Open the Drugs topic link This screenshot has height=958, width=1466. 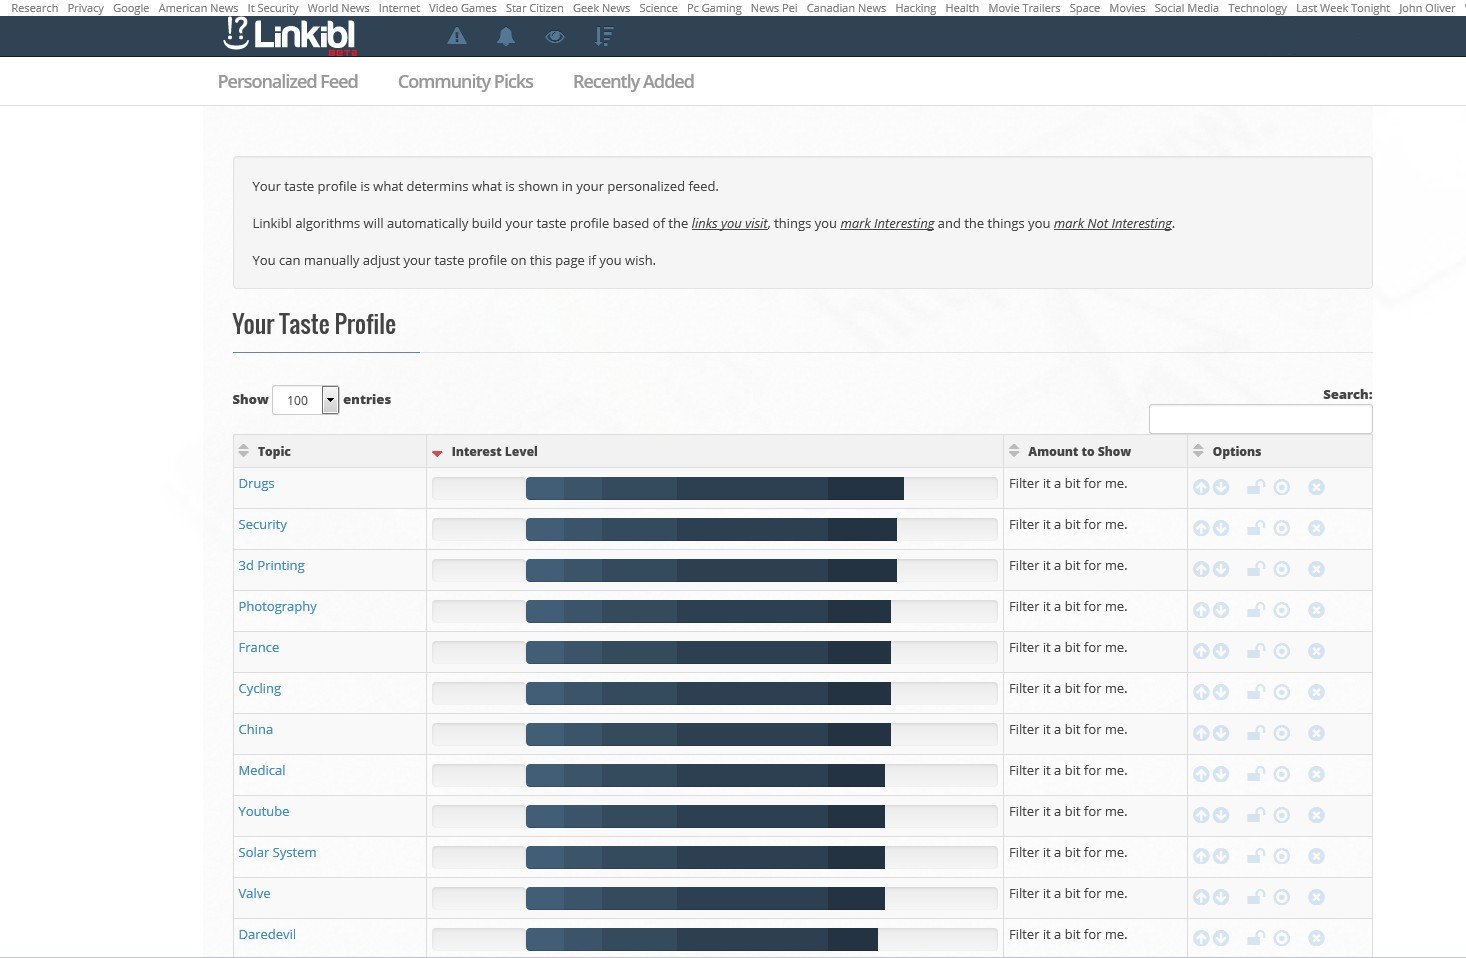(256, 483)
